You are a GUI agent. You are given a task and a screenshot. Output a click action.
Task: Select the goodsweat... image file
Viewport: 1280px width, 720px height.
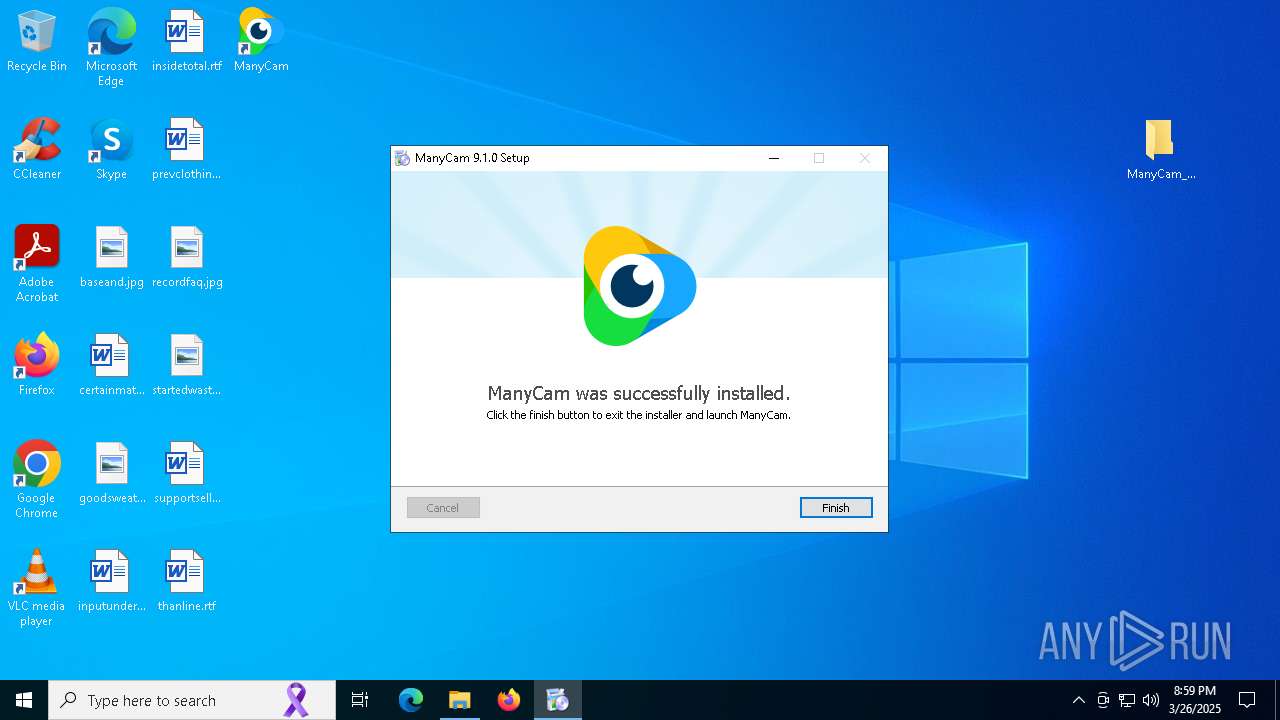point(111,473)
